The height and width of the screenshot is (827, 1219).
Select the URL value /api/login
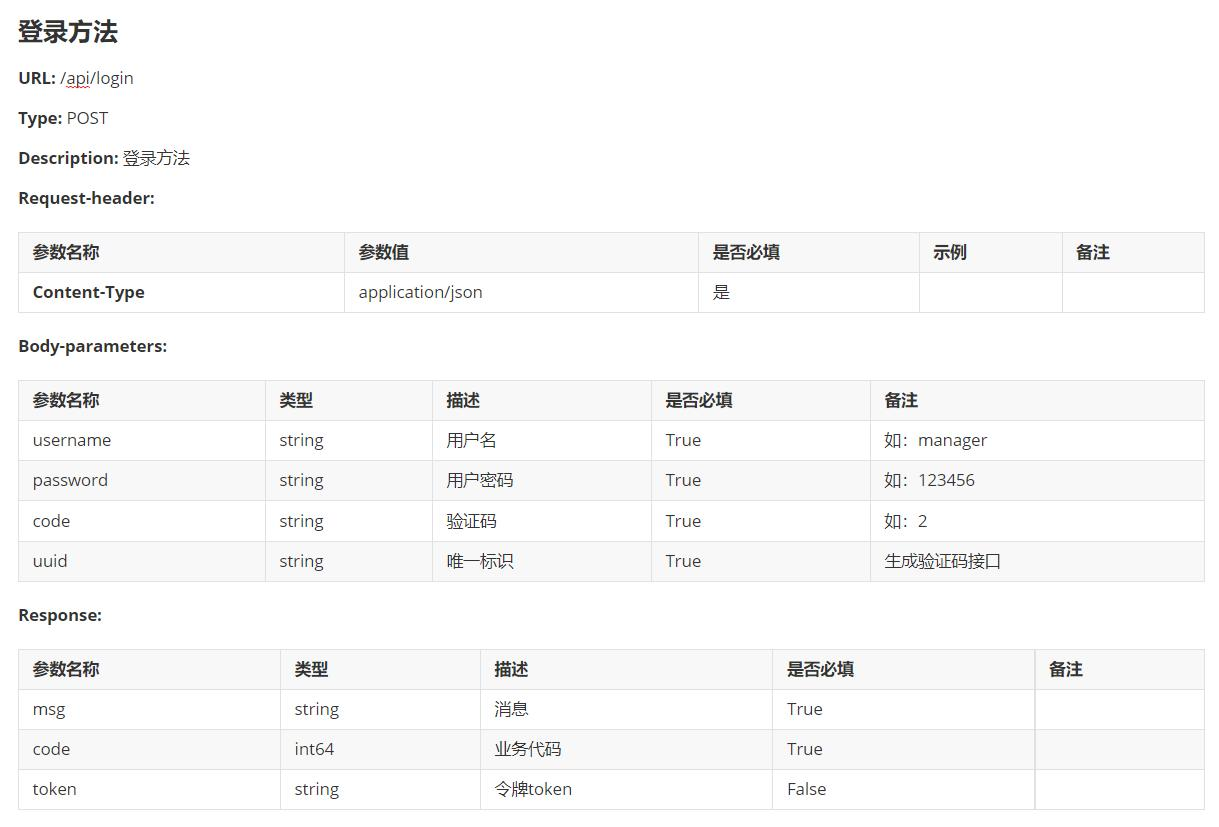pos(97,78)
